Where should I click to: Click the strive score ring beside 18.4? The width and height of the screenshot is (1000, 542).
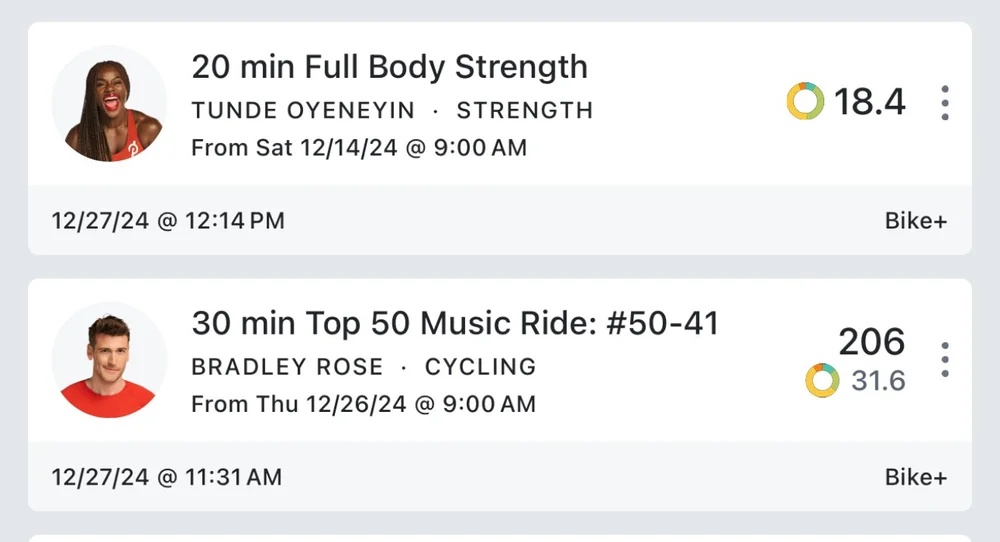point(805,101)
